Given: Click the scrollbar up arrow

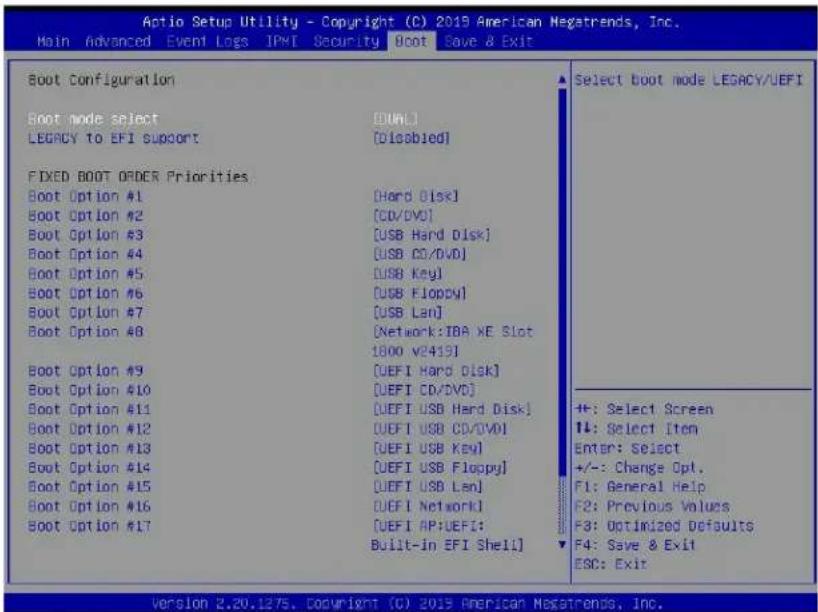Looking at the screenshot, I should click(x=562, y=80).
